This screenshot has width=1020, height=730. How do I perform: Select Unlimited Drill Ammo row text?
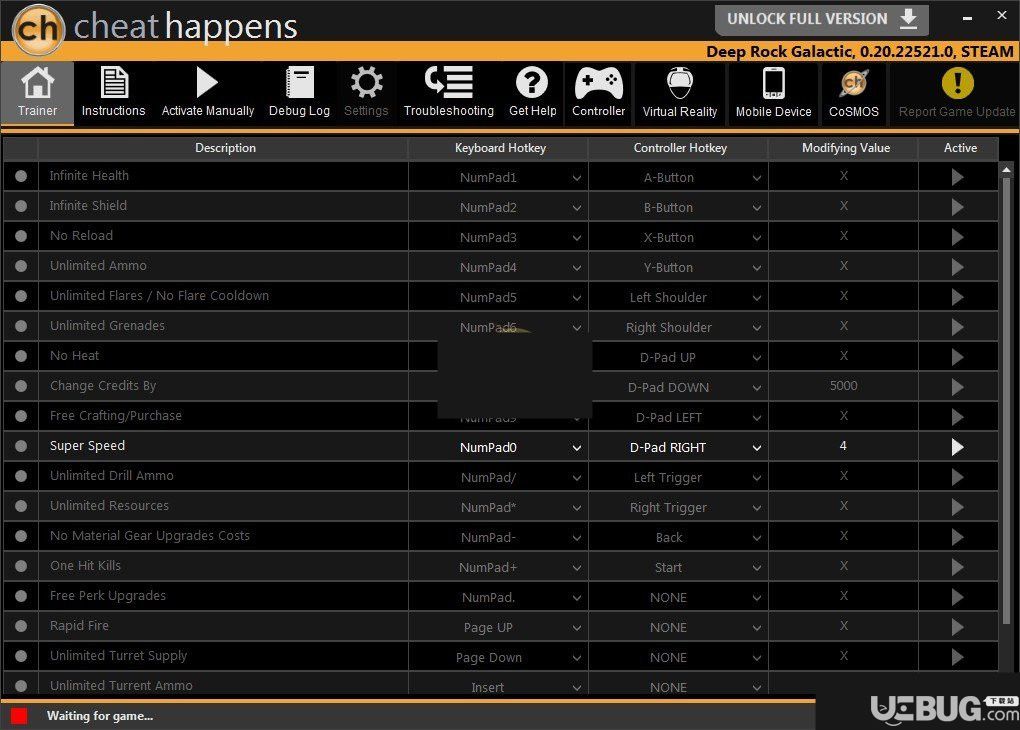coord(112,475)
